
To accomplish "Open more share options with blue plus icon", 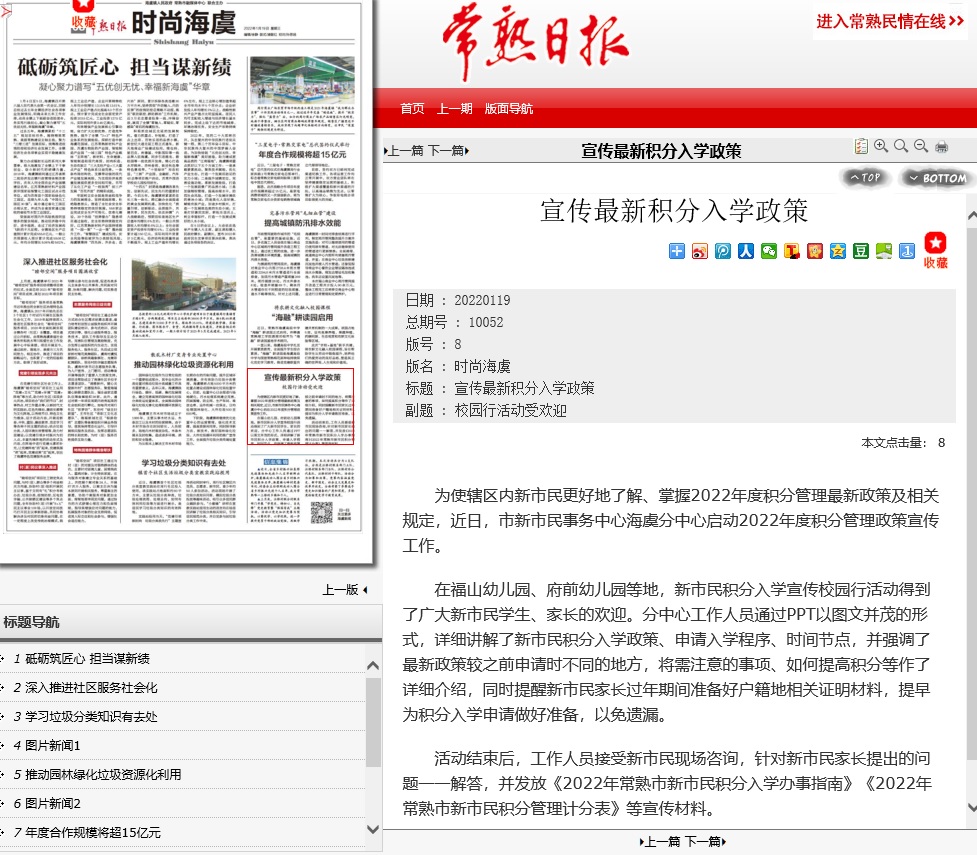I will [677, 251].
